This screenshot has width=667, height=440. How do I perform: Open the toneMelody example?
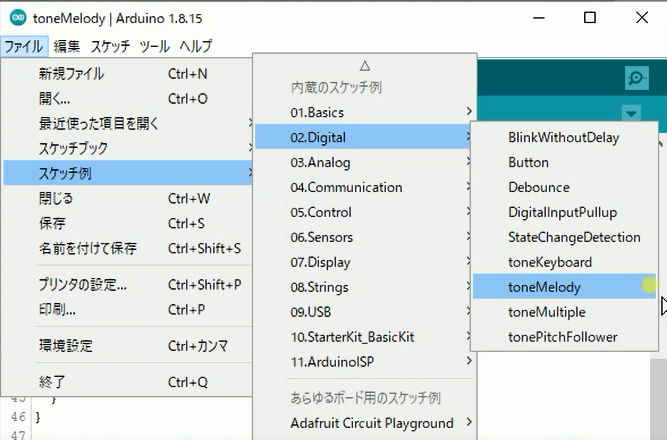tap(564, 287)
